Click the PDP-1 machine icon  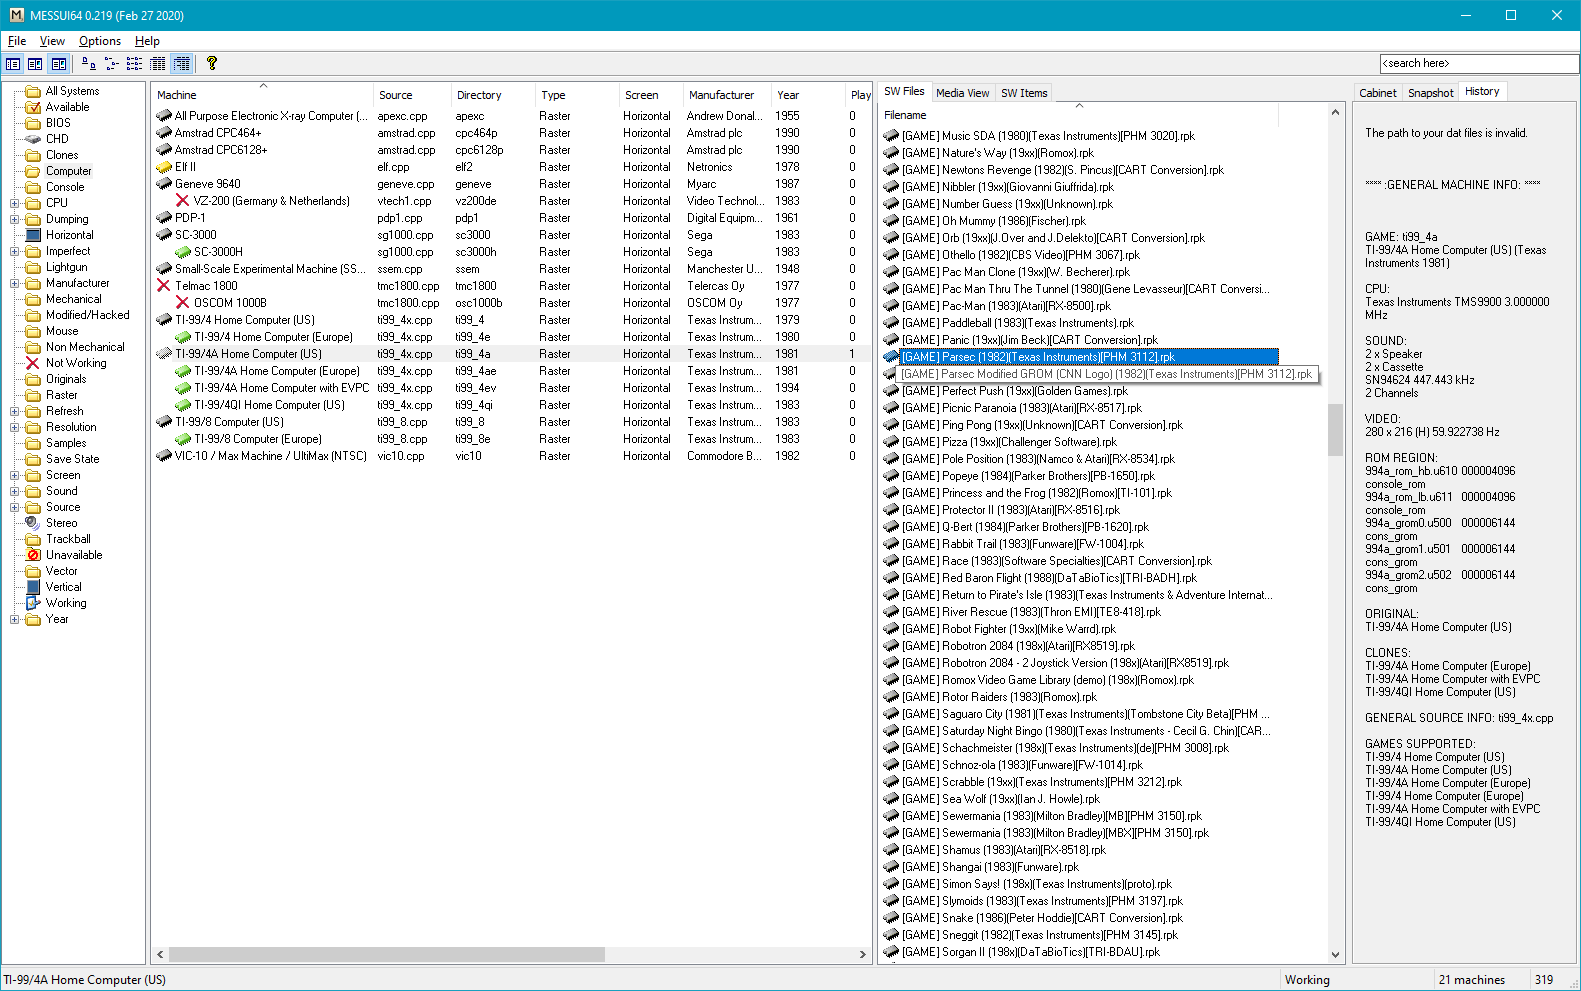164,218
